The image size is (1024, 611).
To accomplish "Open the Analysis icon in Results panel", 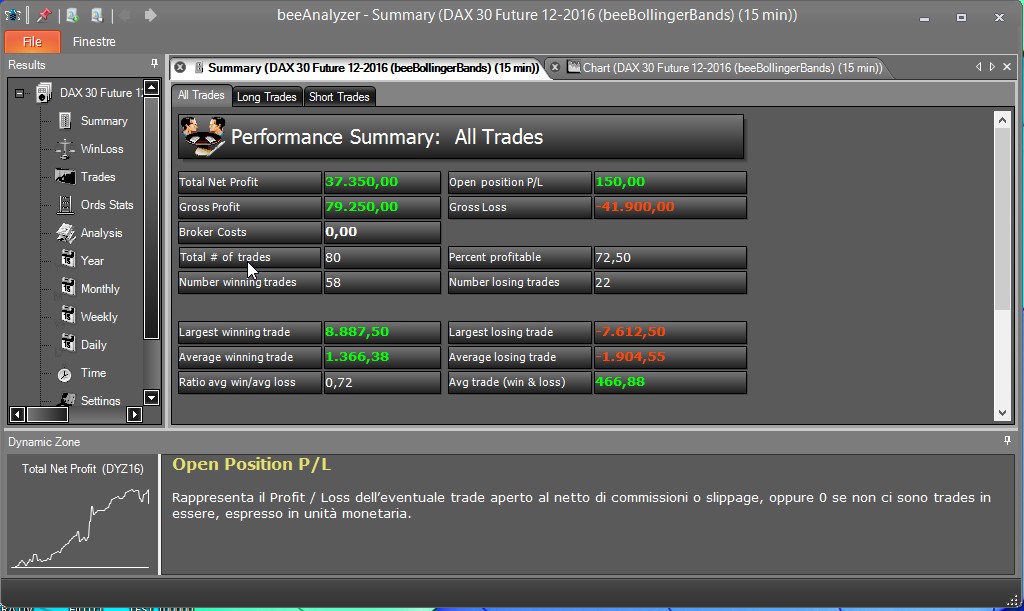I will (x=65, y=233).
